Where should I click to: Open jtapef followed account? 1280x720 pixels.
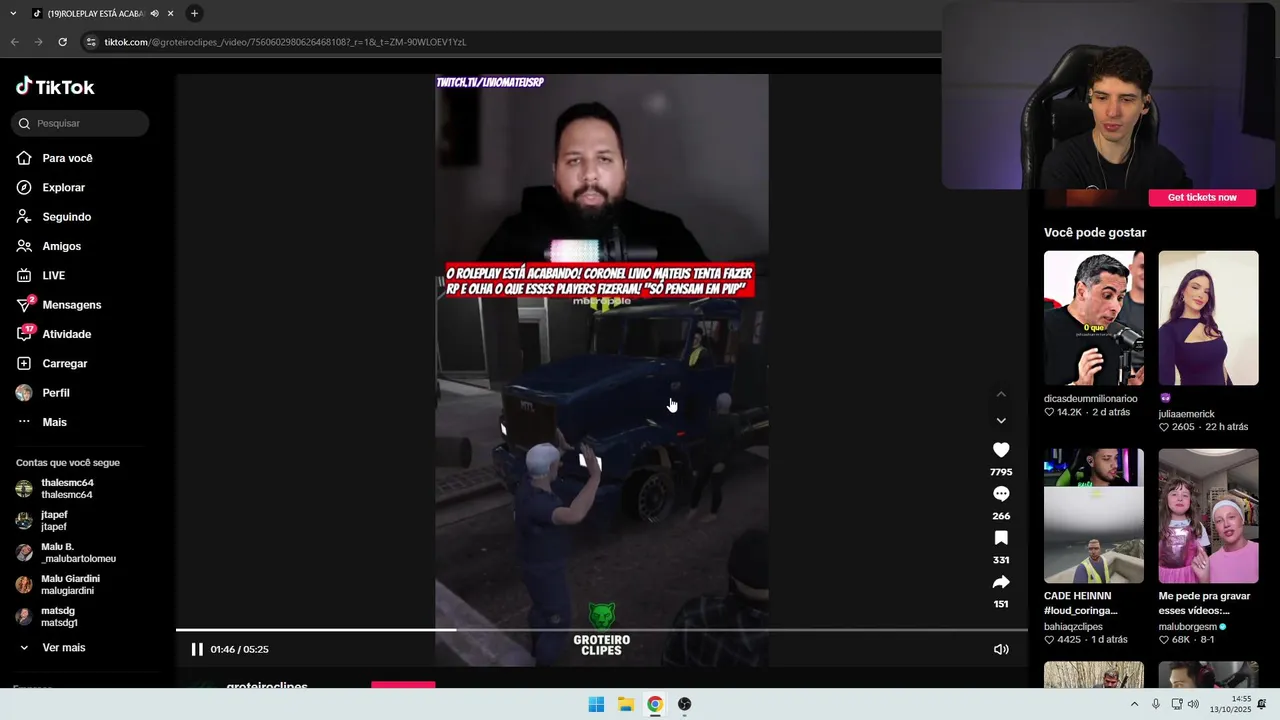pyautogui.click(x=42, y=521)
